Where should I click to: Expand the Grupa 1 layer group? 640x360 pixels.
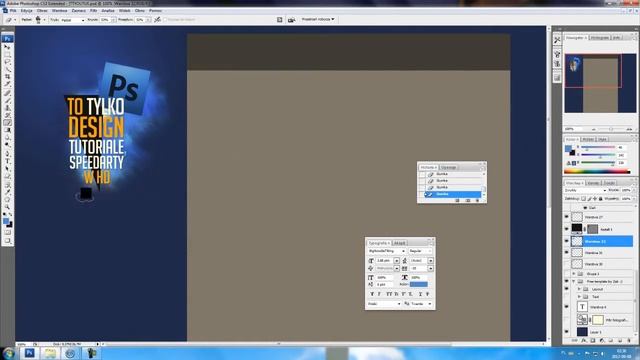(574, 274)
